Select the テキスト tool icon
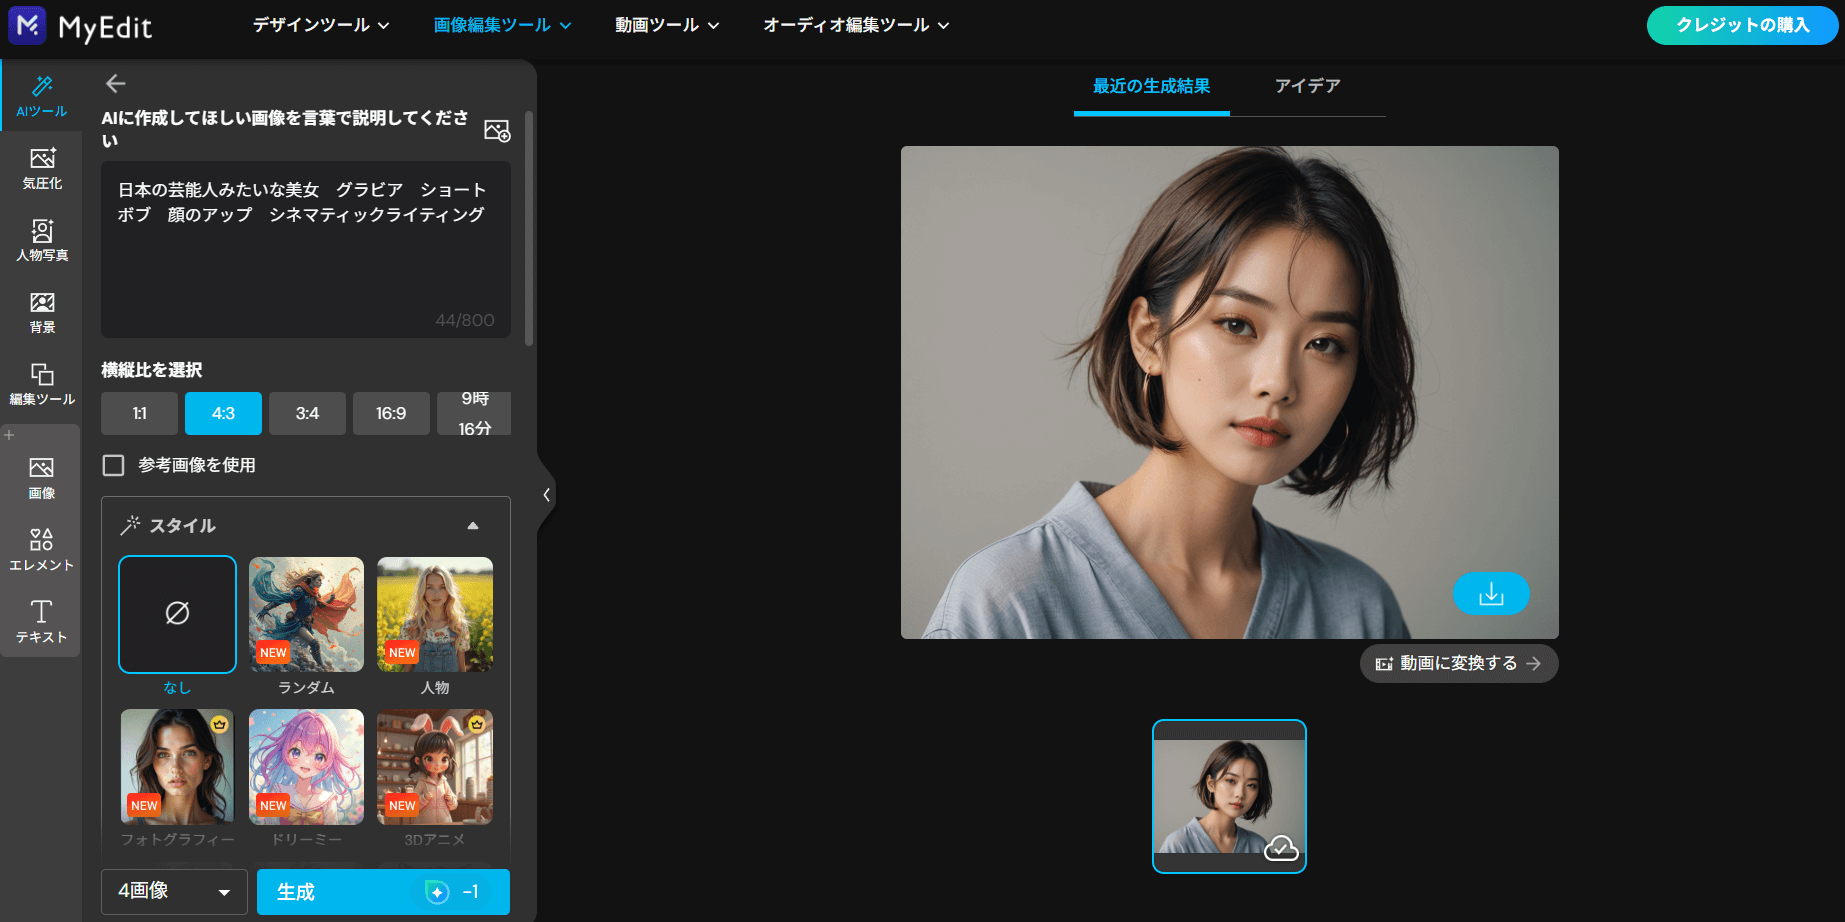1845x922 pixels. (41, 620)
